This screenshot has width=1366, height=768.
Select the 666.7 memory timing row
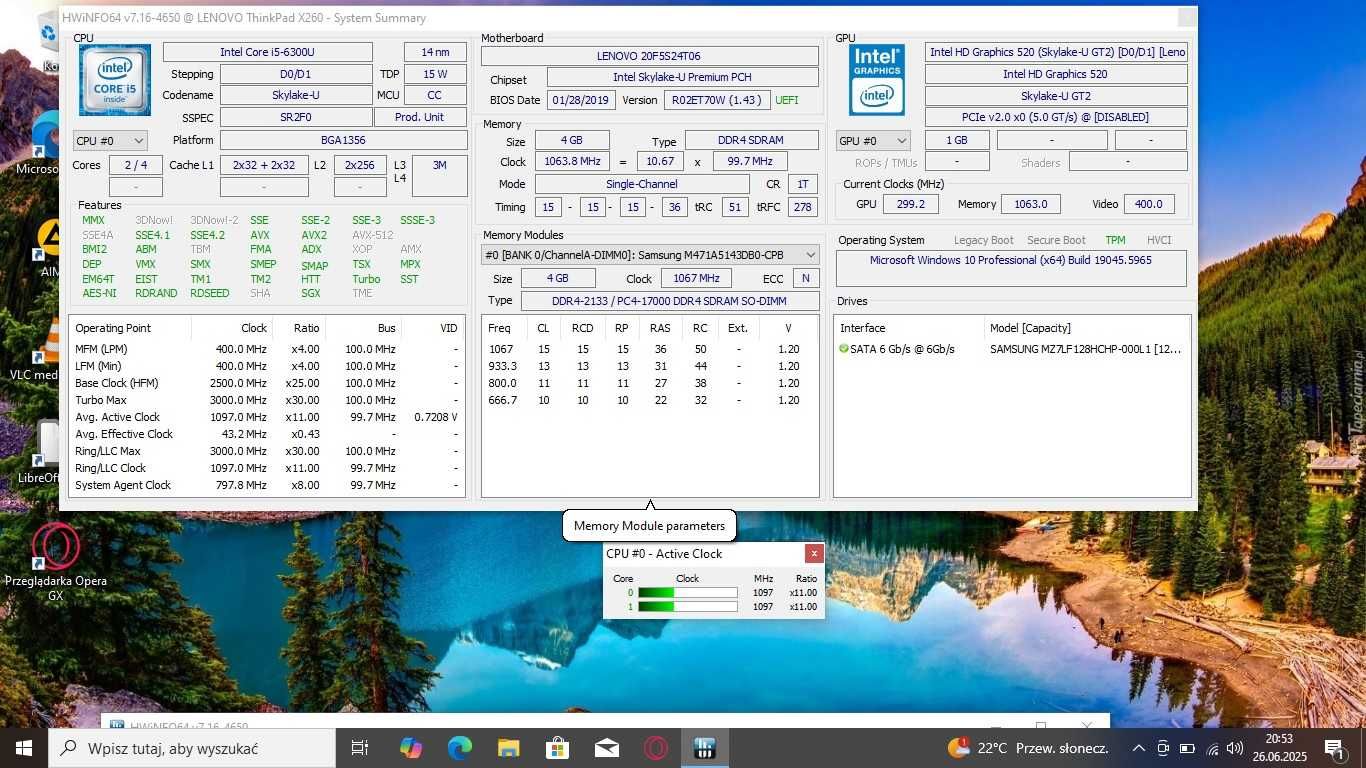click(650, 400)
